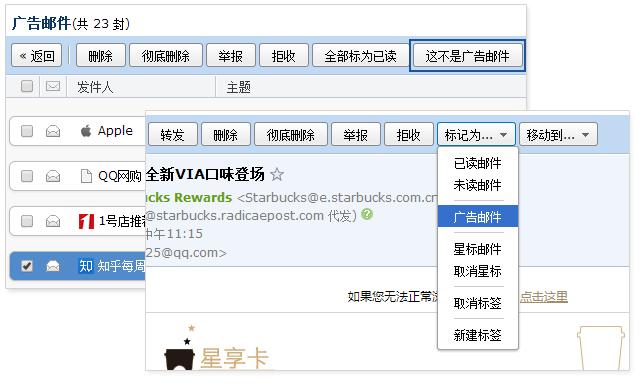This screenshot has height=386, width=642.
Task: Click 拒收 in the email view toolbar
Action: [x=408, y=134]
